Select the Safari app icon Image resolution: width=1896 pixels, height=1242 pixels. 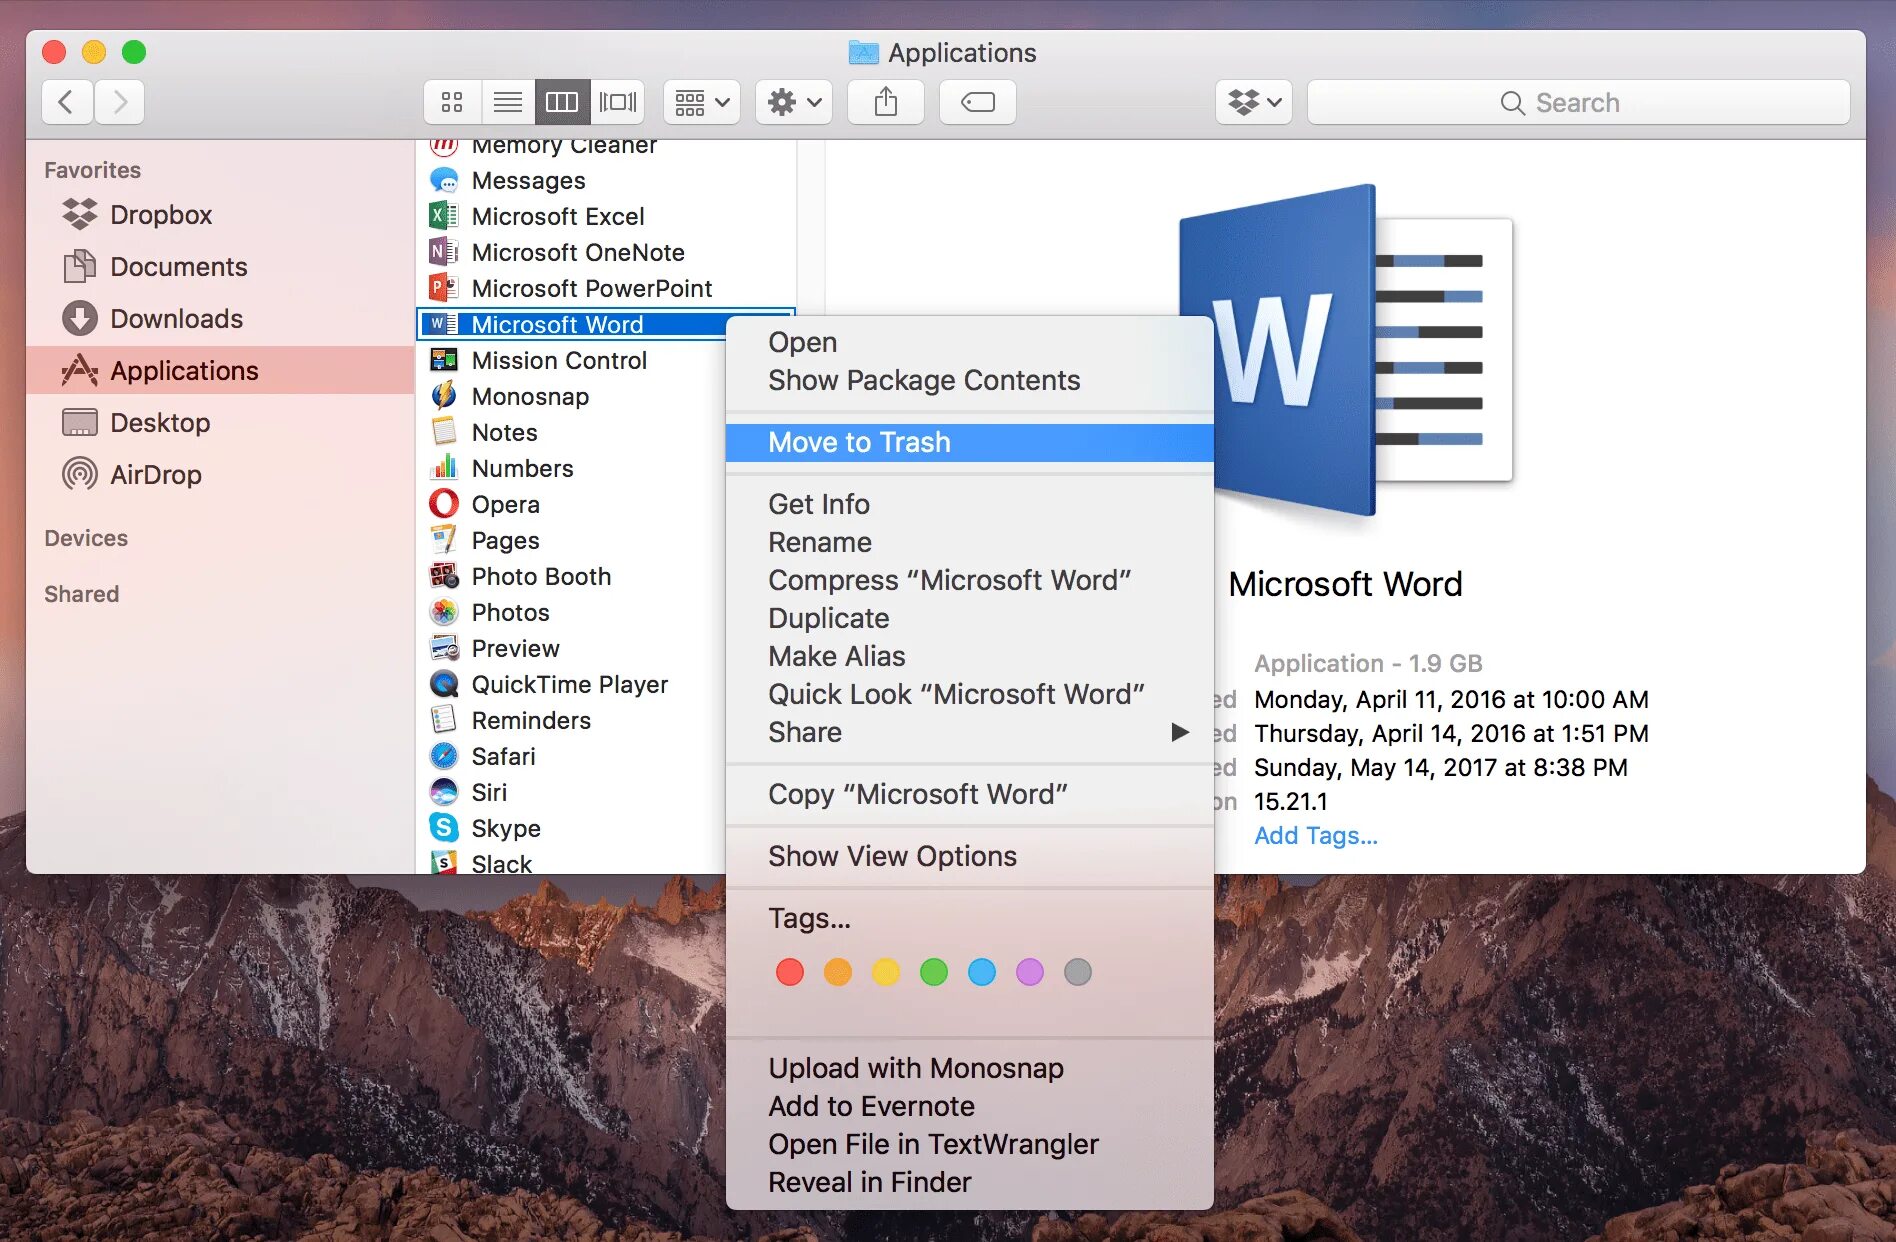click(x=444, y=757)
